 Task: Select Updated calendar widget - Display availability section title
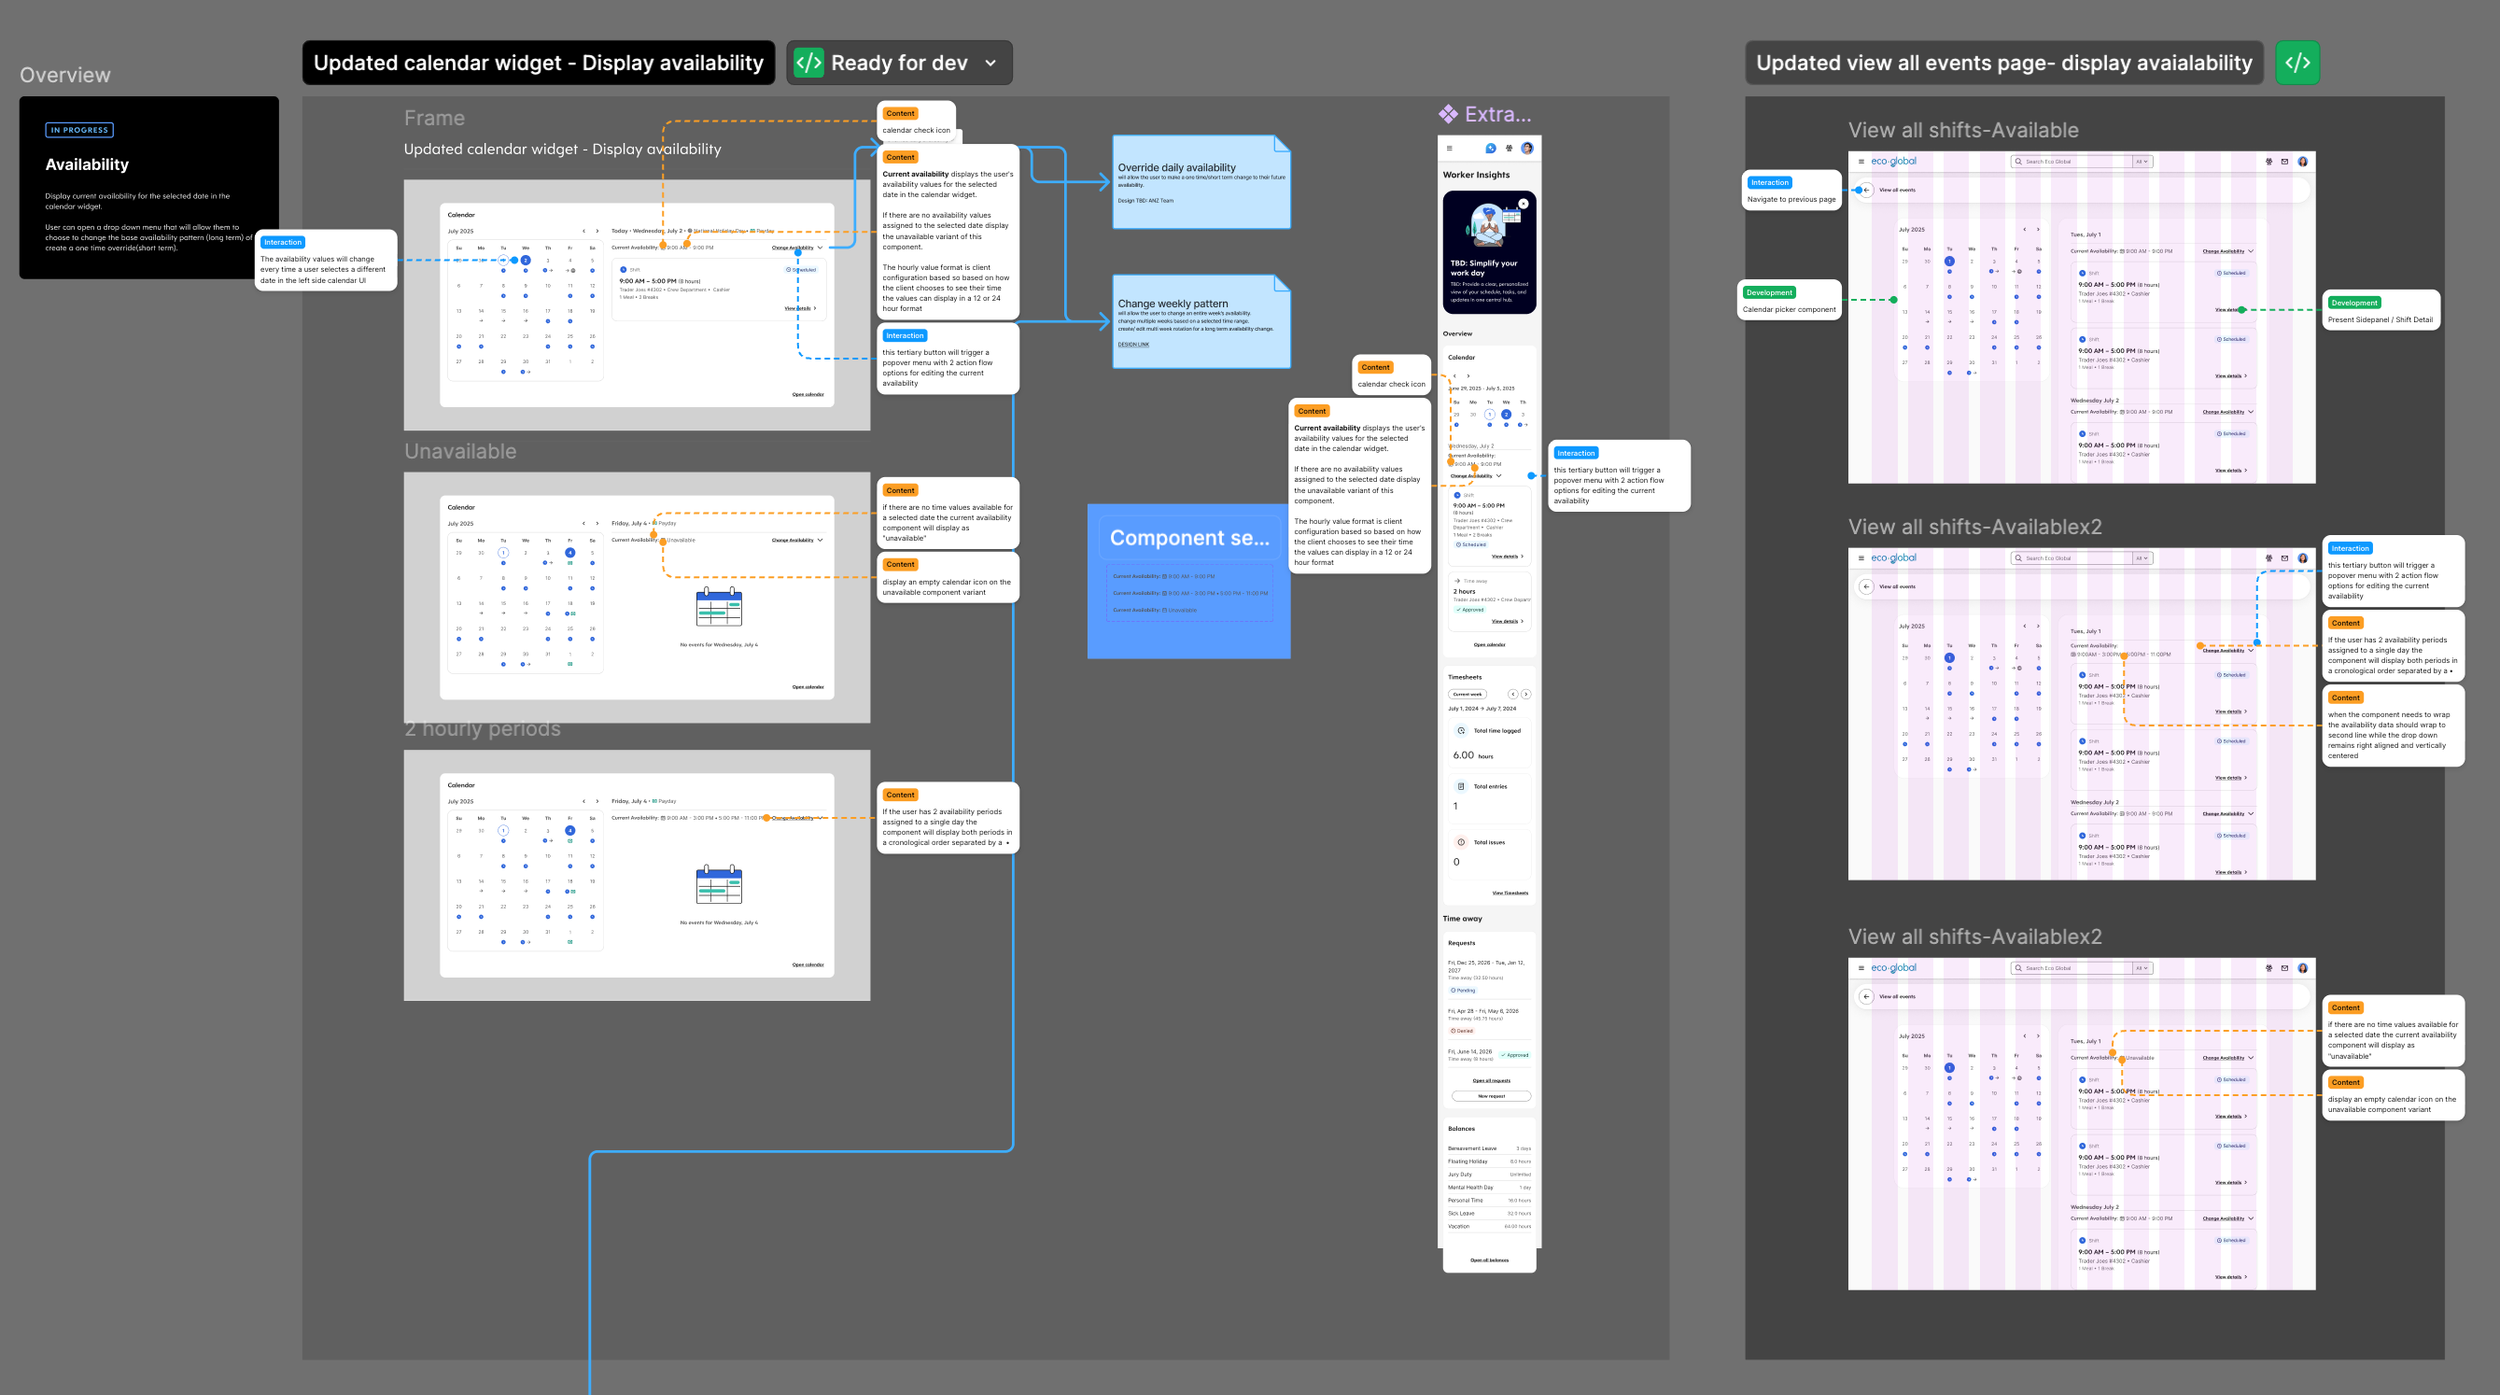[x=538, y=63]
